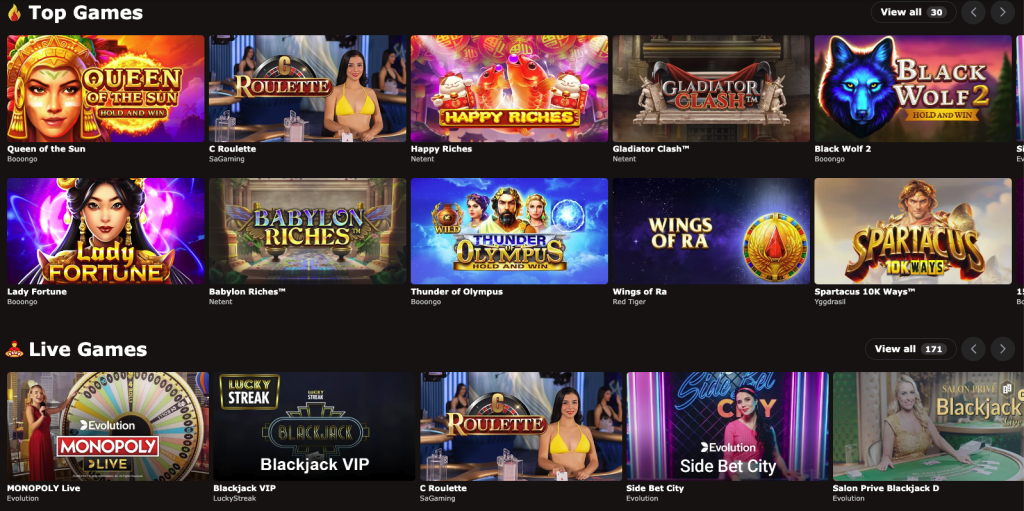Open Lady Fortune game thumbnail
Screen dimensions: 1024x511
click(x=106, y=231)
